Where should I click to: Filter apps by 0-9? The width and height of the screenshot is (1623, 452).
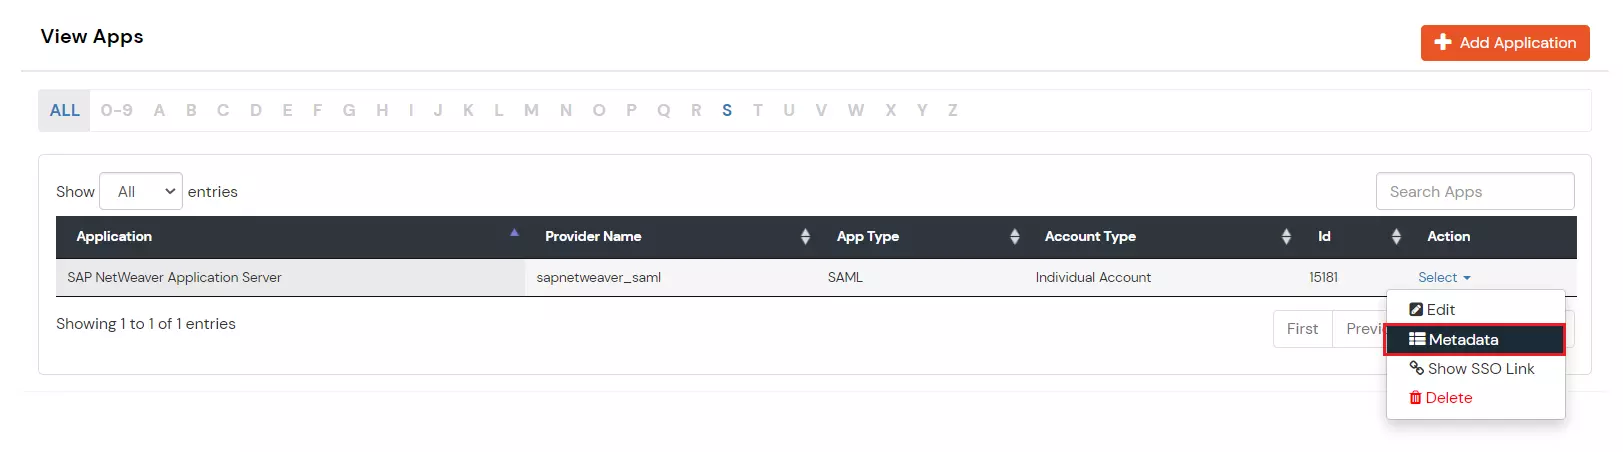tap(117, 110)
